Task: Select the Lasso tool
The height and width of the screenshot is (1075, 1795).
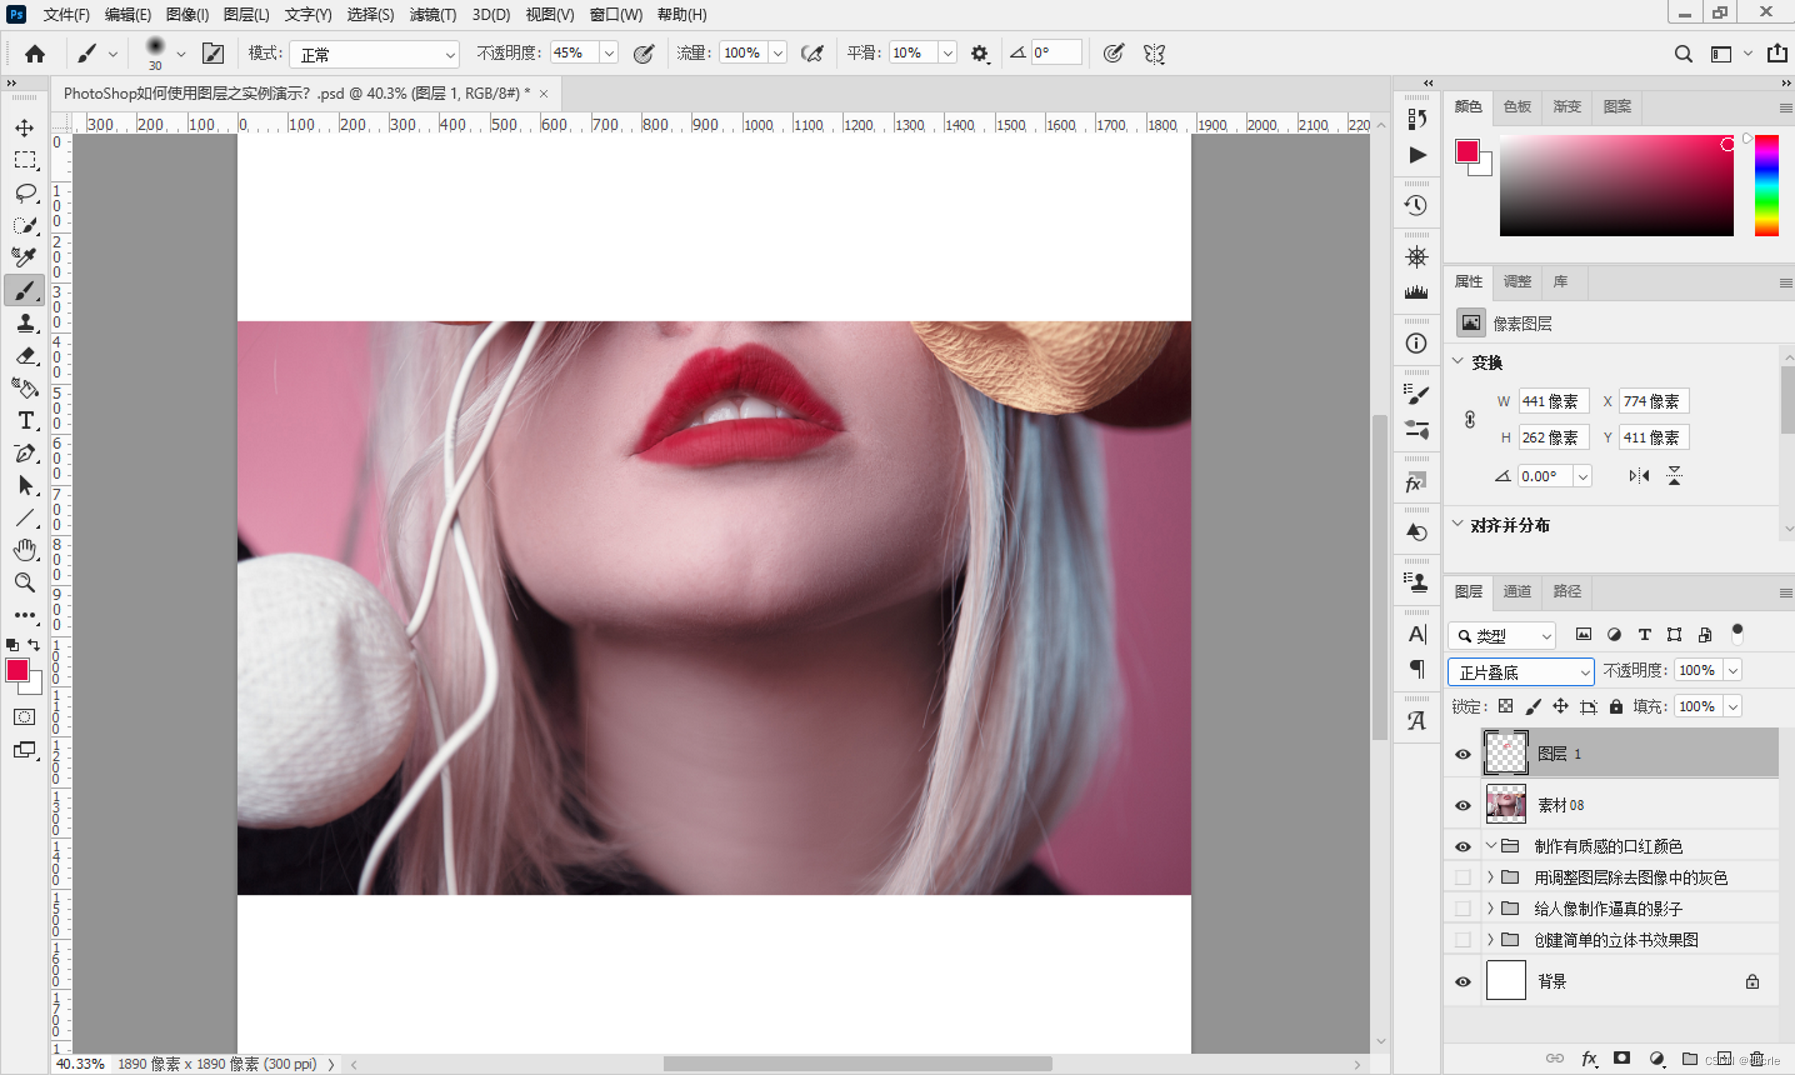Action: pos(25,193)
